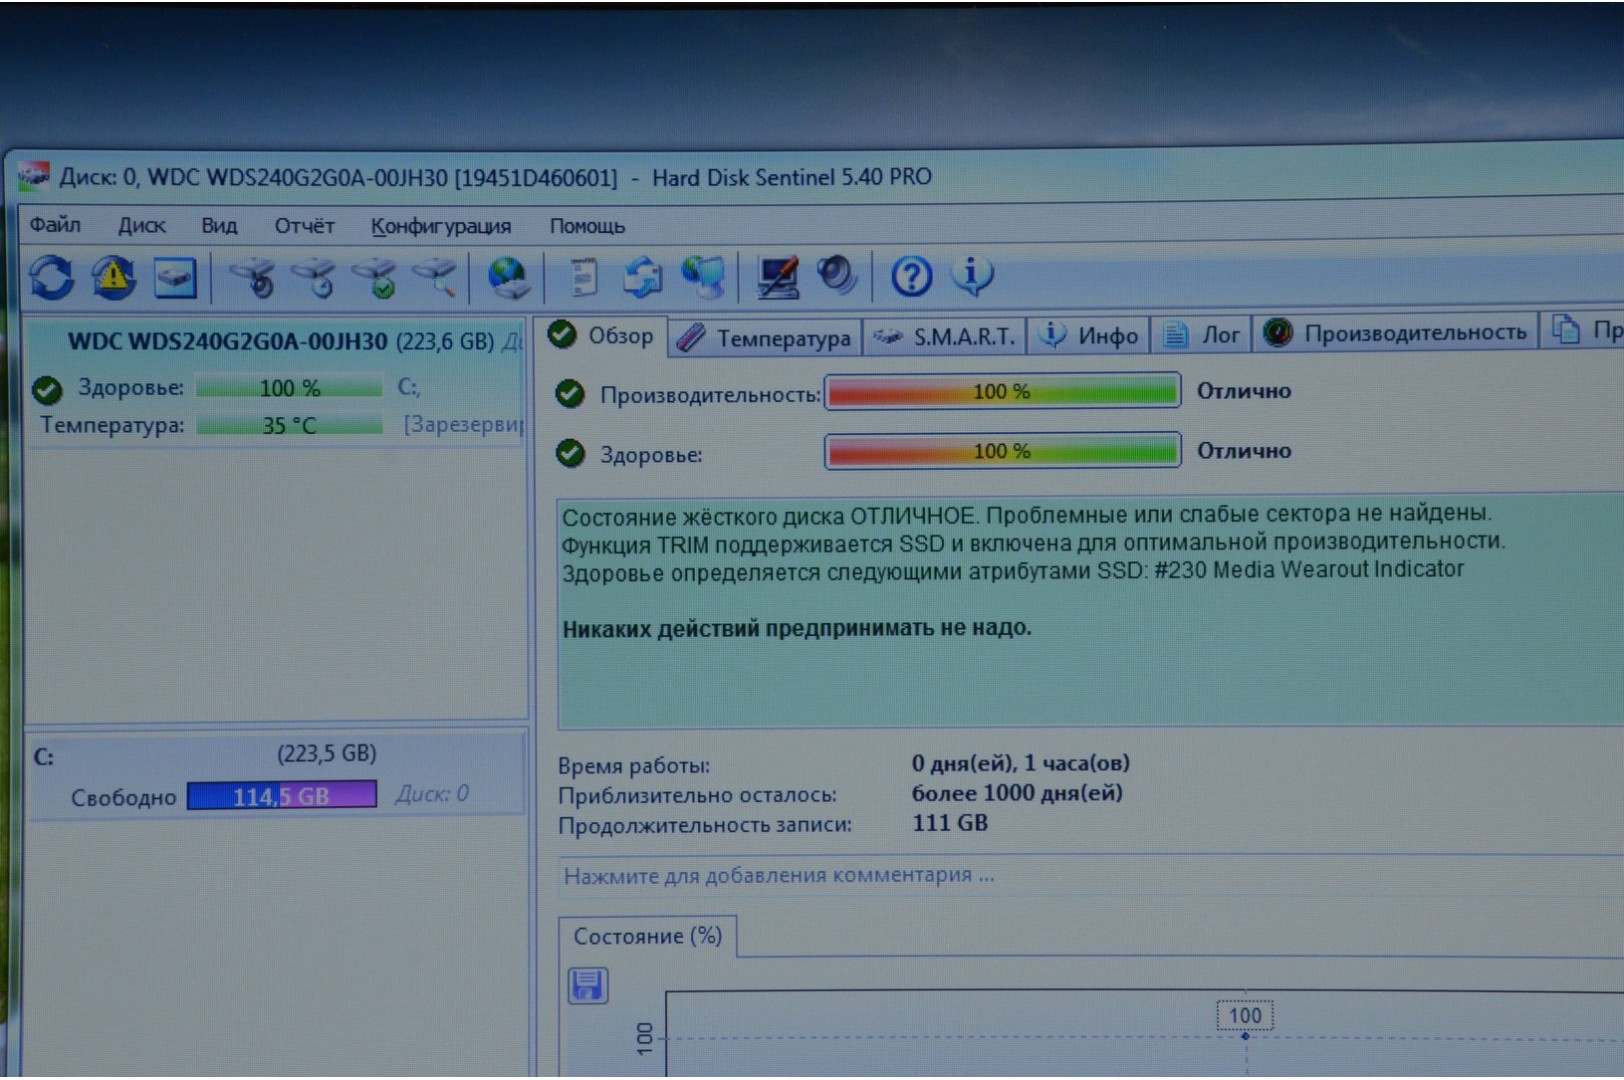Click the disk icon with clock
This screenshot has height=1080, width=1624.
click(x=315, y=278)
